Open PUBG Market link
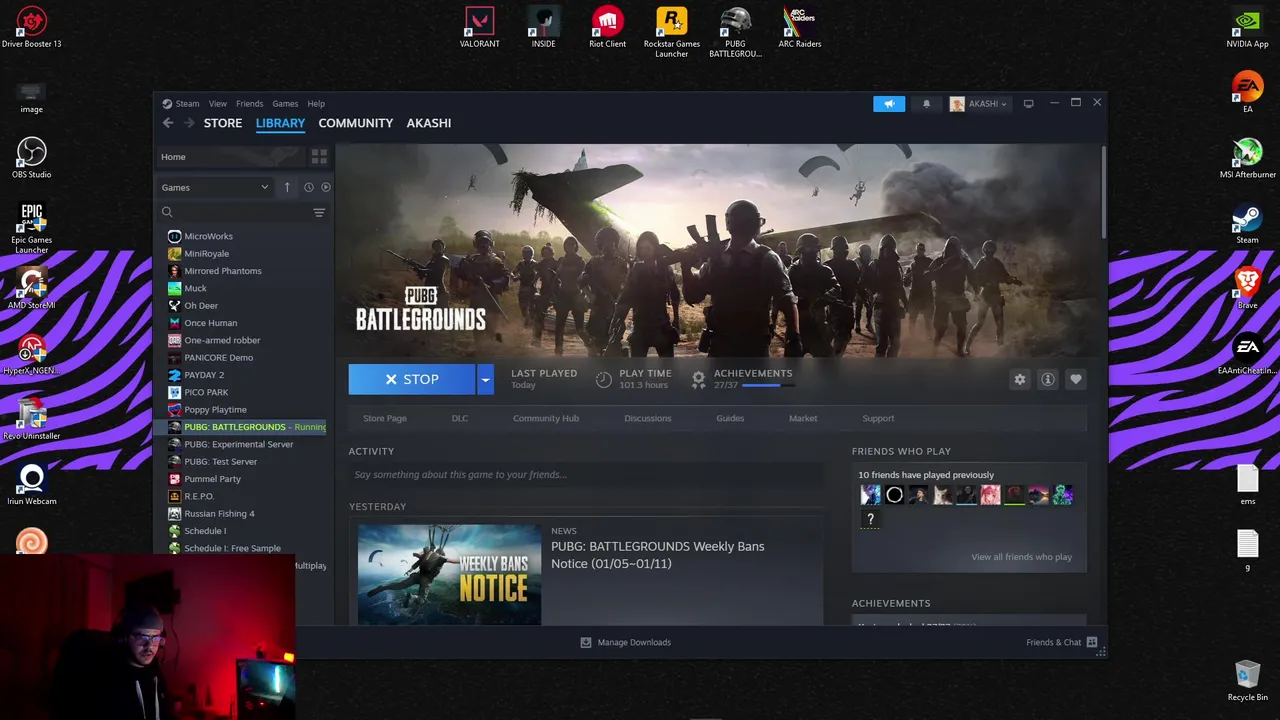The image size is (1280, 720). point(803,419)
